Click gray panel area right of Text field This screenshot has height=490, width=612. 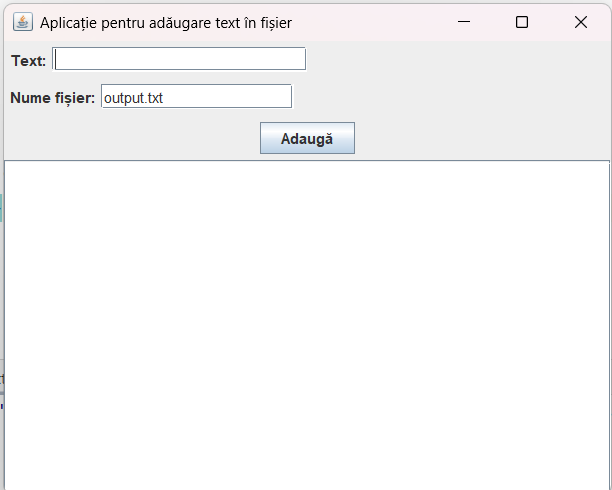[458, 59]
